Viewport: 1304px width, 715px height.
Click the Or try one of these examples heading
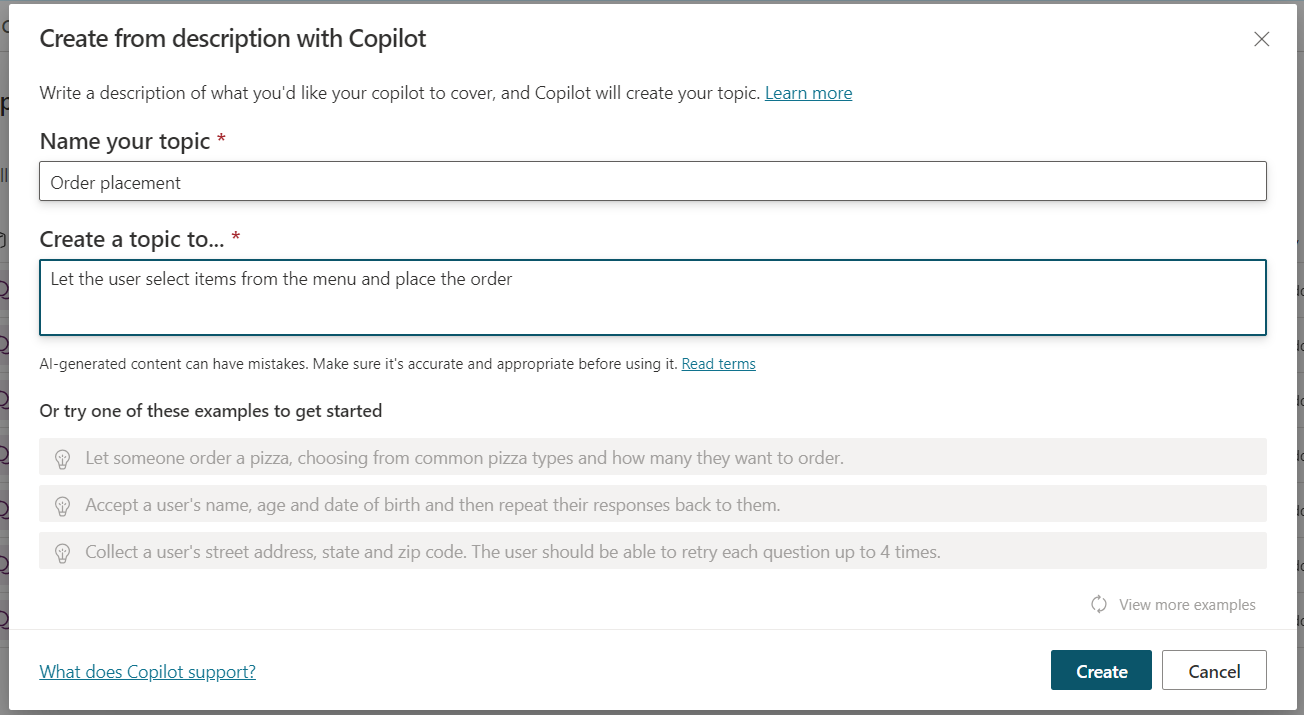click(210, 411)
